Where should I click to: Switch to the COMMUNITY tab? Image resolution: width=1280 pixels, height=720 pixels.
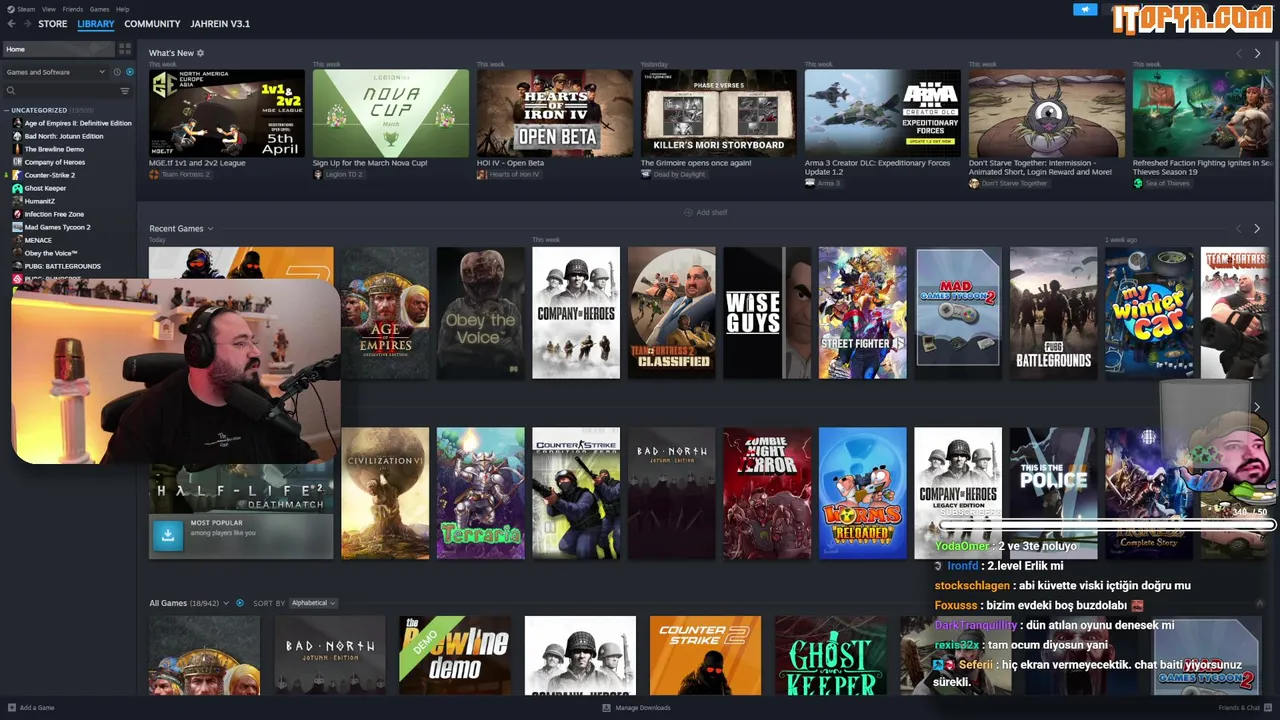point(152,23)
